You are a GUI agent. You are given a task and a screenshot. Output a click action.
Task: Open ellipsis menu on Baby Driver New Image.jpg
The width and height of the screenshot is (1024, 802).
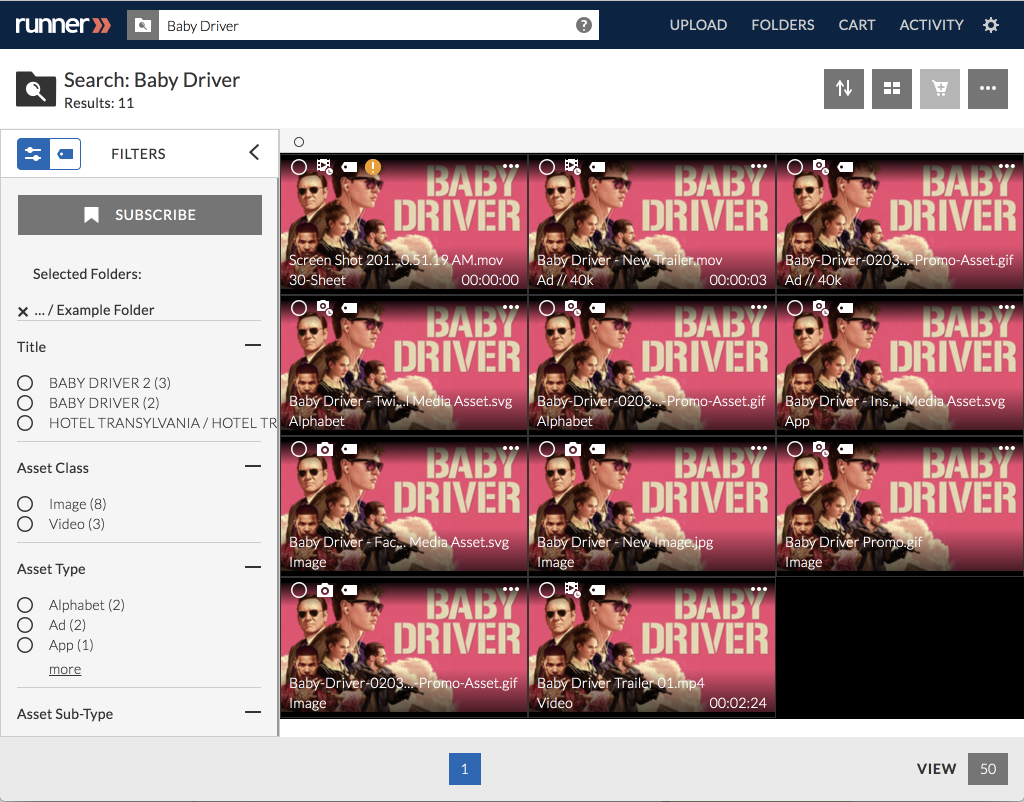tap(758, 448)
